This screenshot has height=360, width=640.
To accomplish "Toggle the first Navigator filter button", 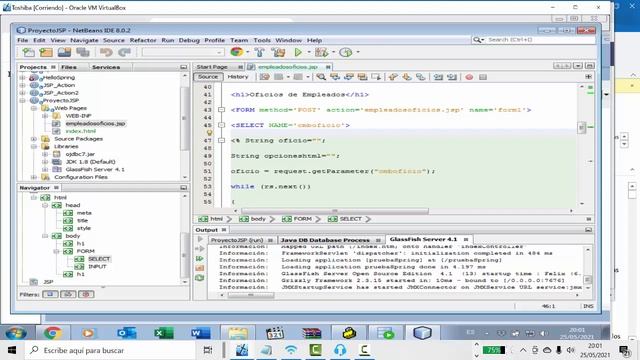I will click(50, 294).
